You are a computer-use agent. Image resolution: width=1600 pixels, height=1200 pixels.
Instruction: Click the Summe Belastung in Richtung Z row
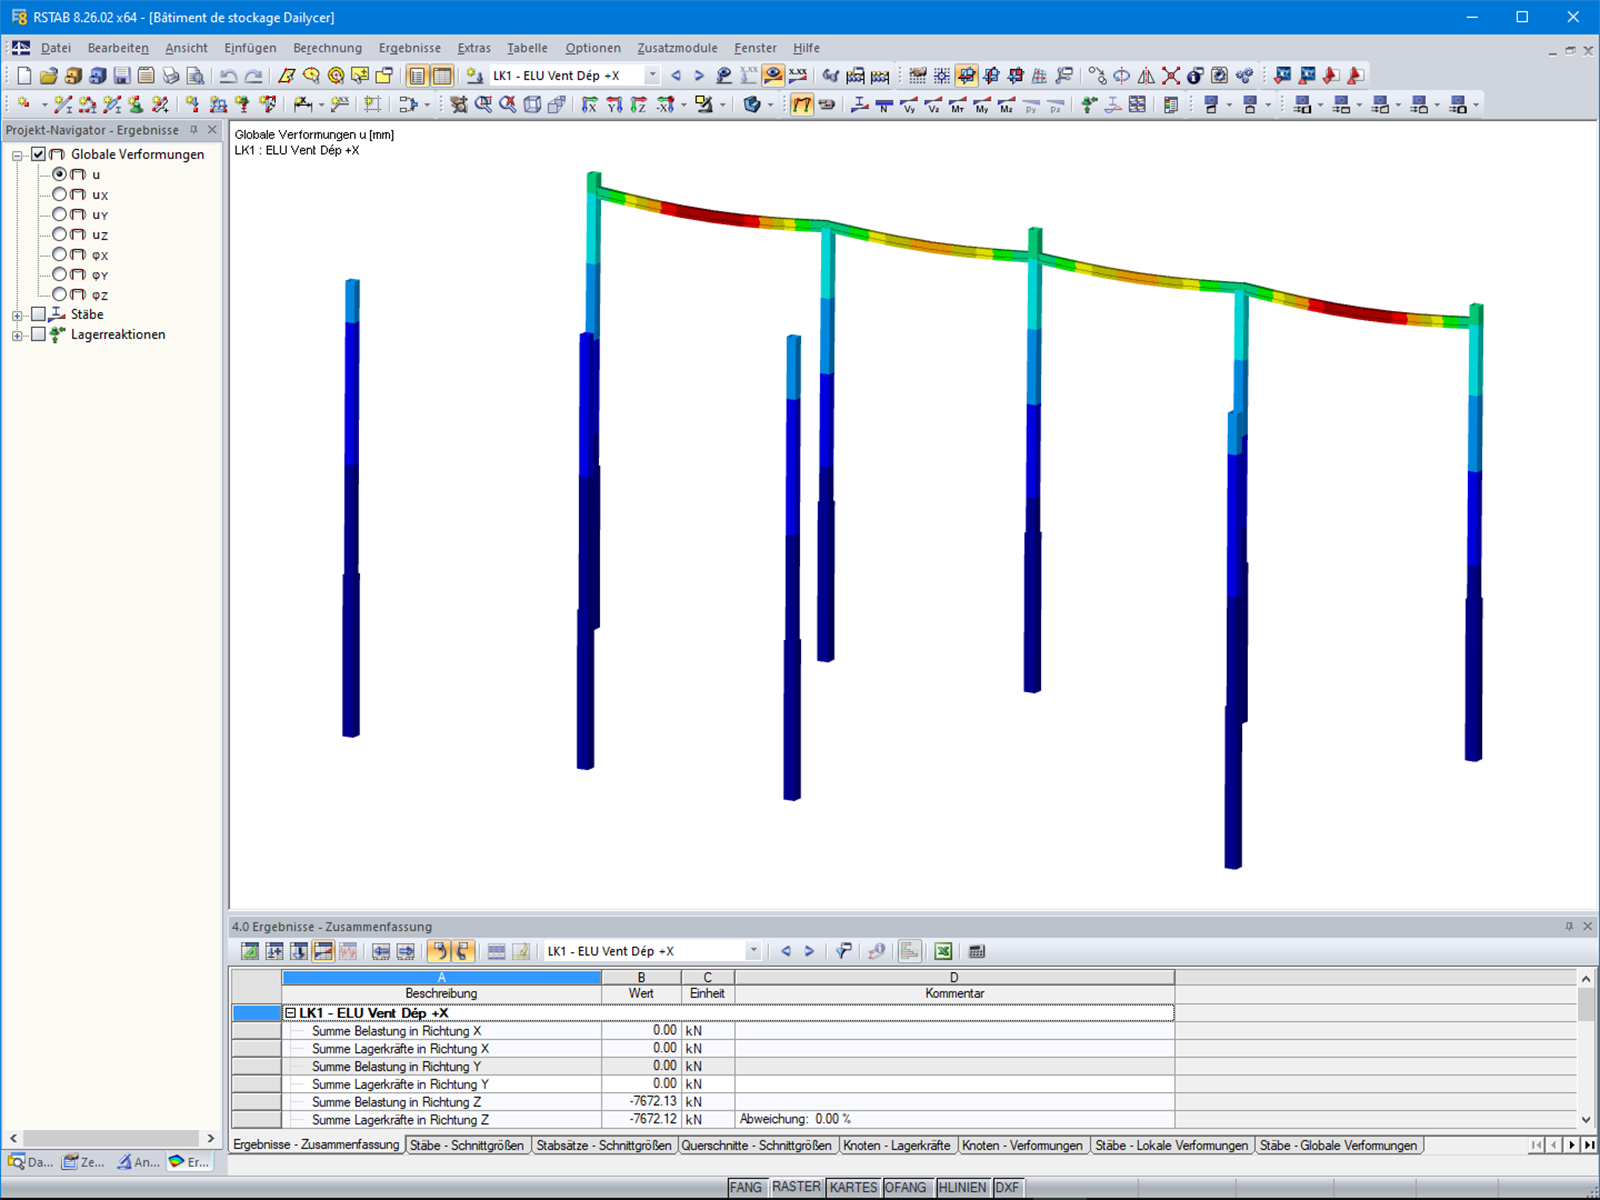703,1102
